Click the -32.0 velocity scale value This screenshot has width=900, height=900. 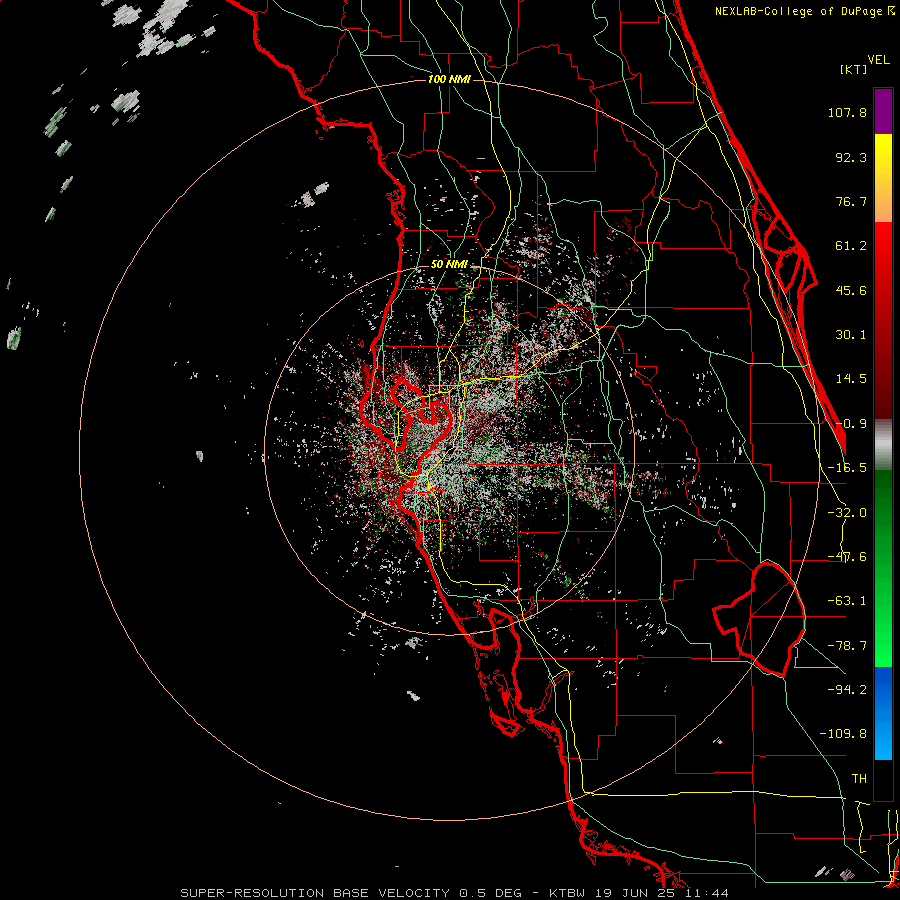click(x=847, y=513)
